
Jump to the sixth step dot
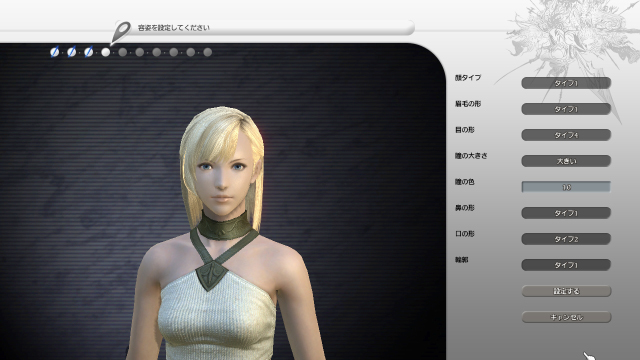[140, 52]
